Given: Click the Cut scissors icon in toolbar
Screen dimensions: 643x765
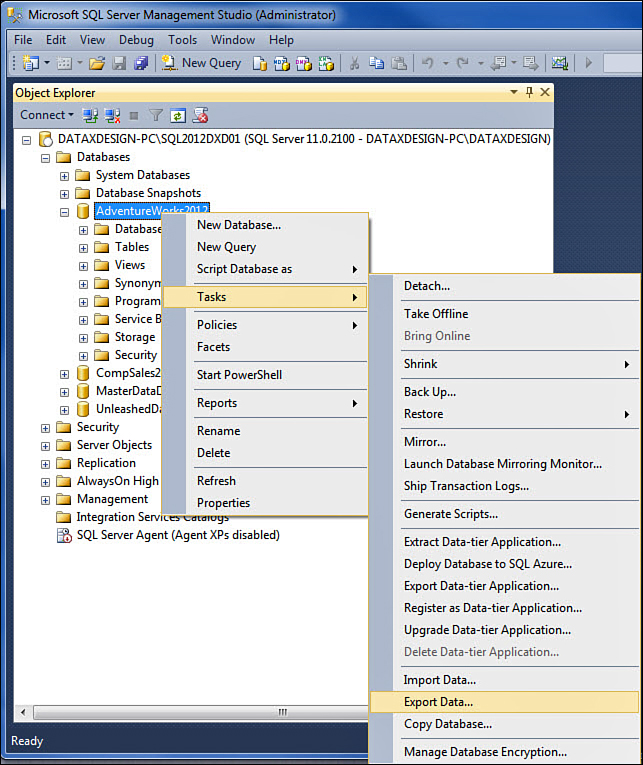Looking at the screenshot, I should point(354,63).
